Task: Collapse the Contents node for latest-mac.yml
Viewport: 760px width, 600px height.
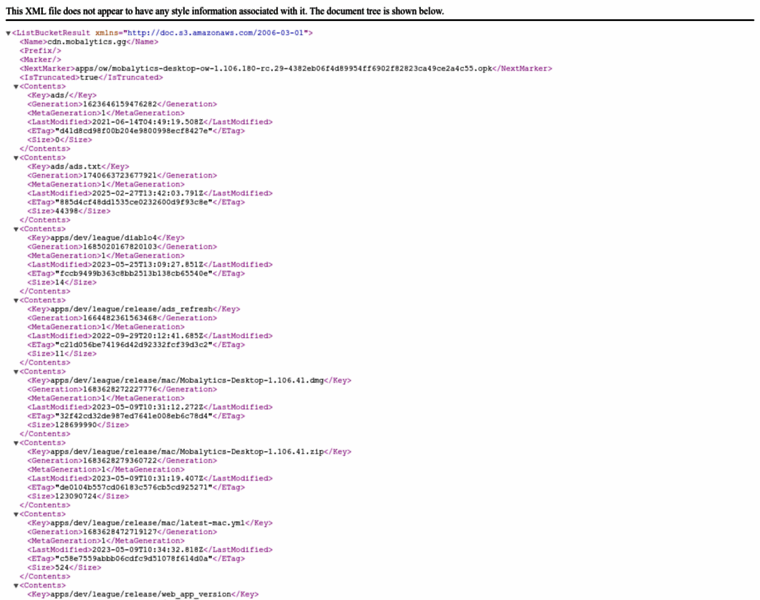Action: [x=16, y=514]
